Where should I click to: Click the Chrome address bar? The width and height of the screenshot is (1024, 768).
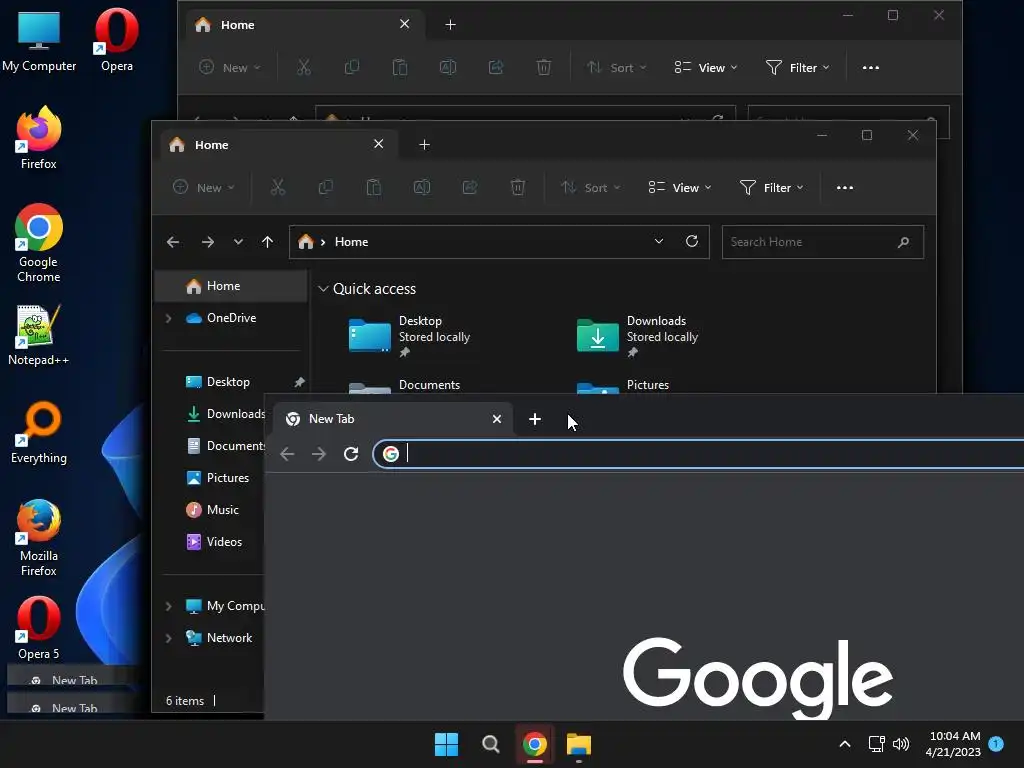coord(699,454)
